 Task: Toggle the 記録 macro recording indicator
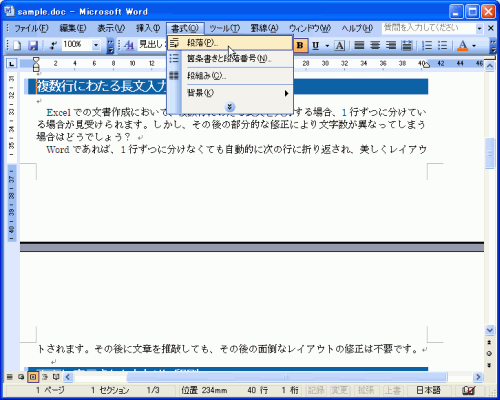click(x=315, y=390)
